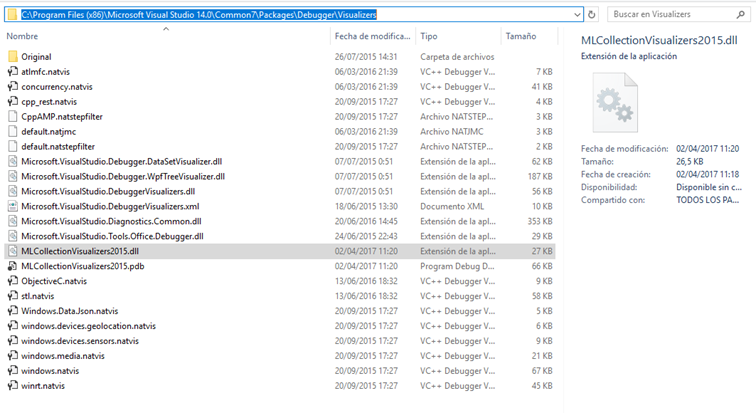This screenshot has height=413, width=756.
Task: Click the CppAMP.natstepfilter file icon
Action: pos(13,116)
